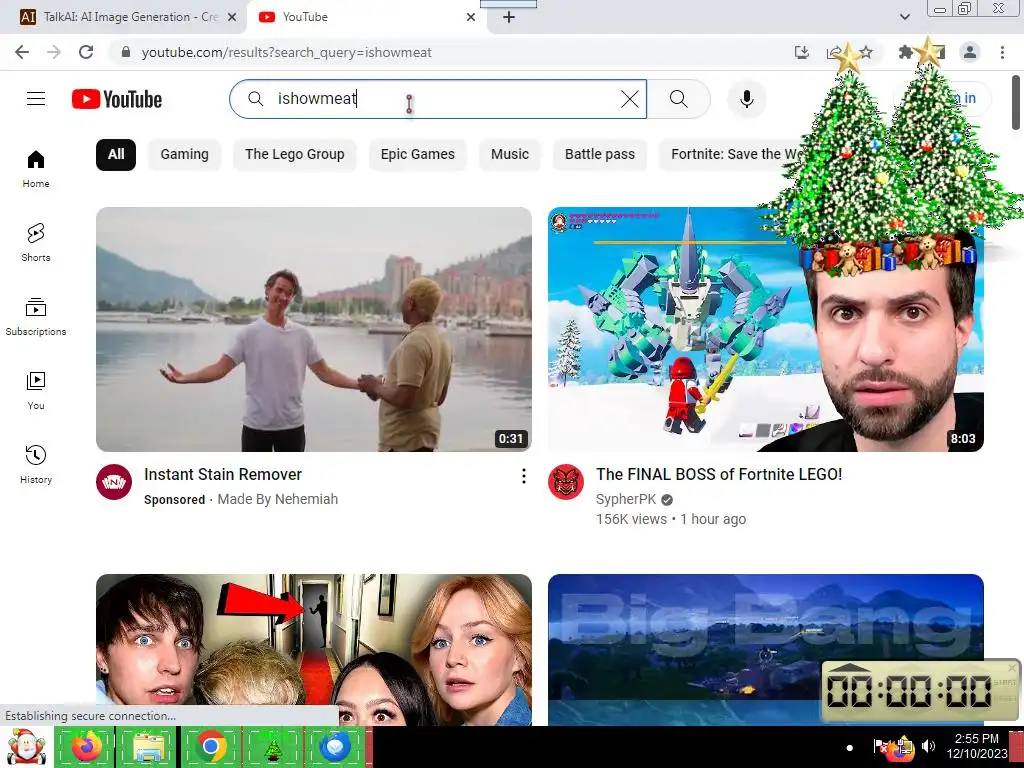Select The Lego Group filter chip
1024x768 pixels.
coord(295,155)
